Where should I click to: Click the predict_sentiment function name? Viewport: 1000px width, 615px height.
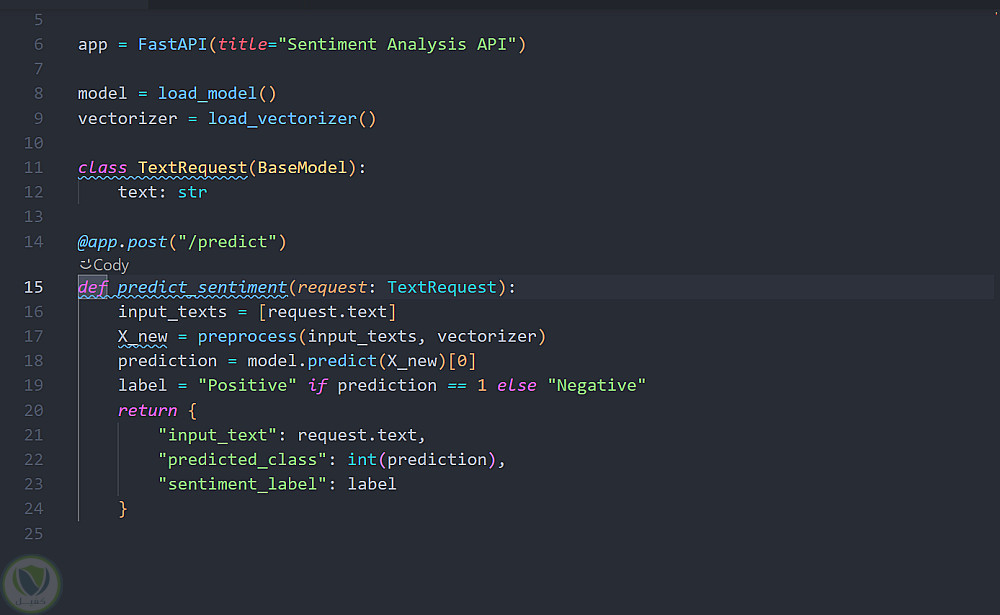[202, 287]
